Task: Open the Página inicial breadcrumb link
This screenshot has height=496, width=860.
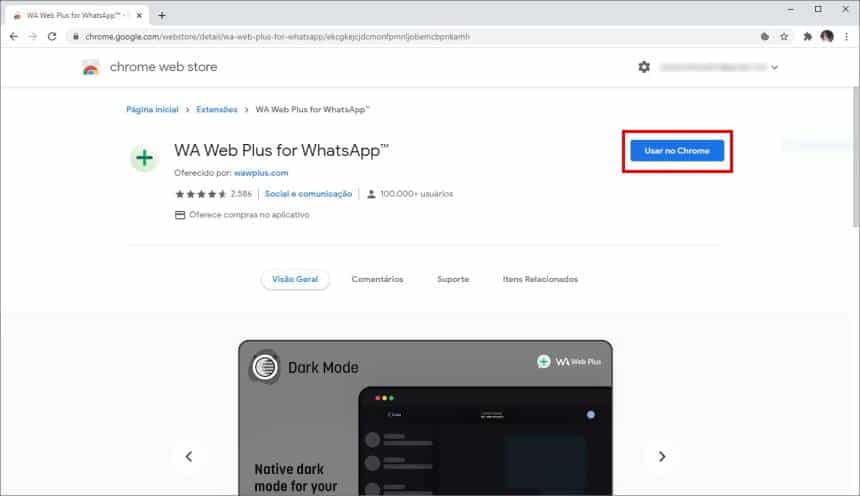Action: pos(152,110)
